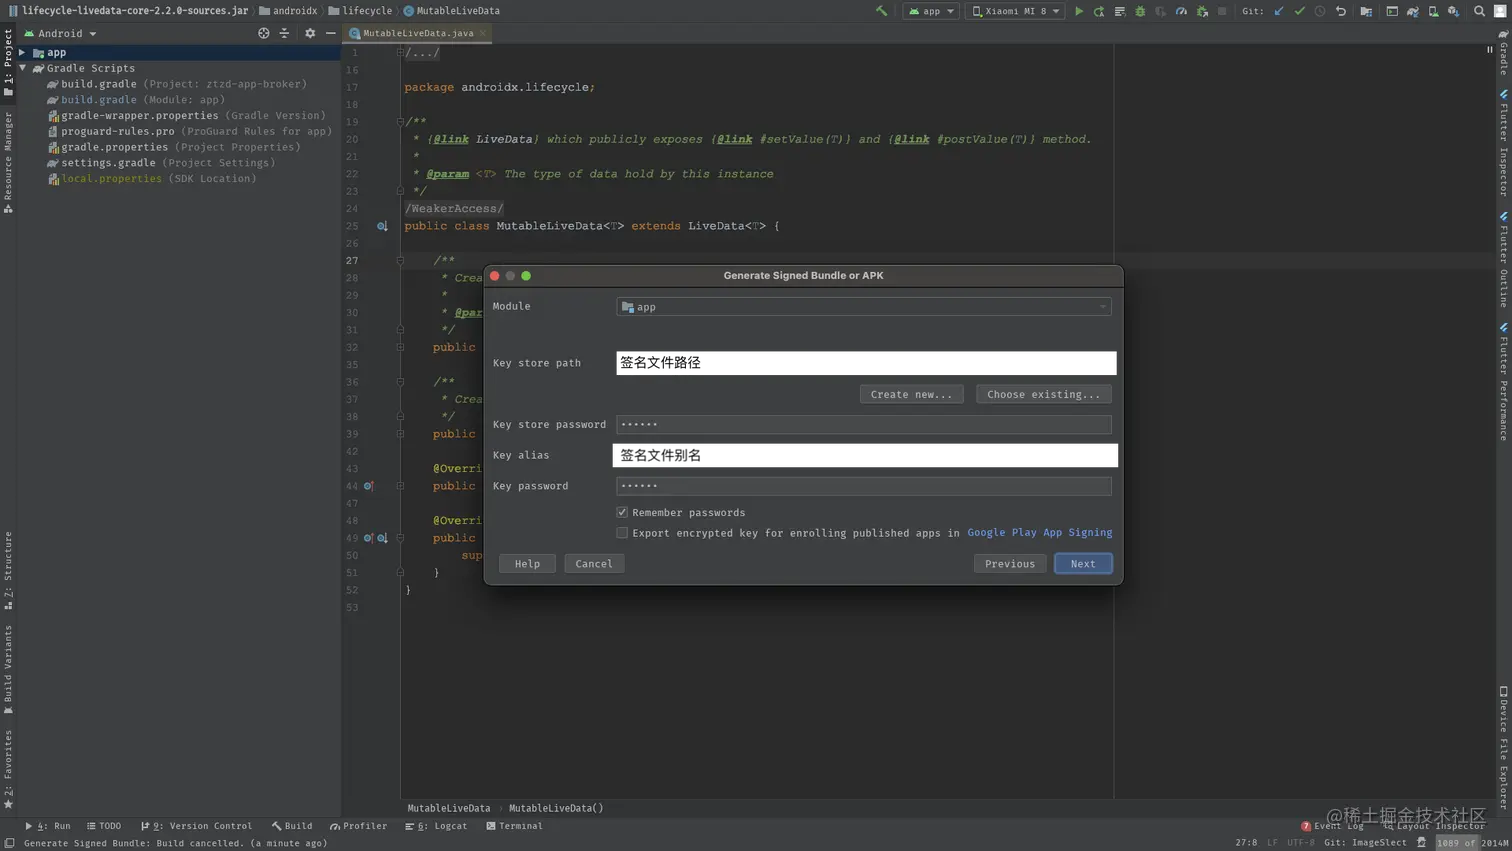Collapse the Gradle Scripts tree node

[x=23, y=68]
